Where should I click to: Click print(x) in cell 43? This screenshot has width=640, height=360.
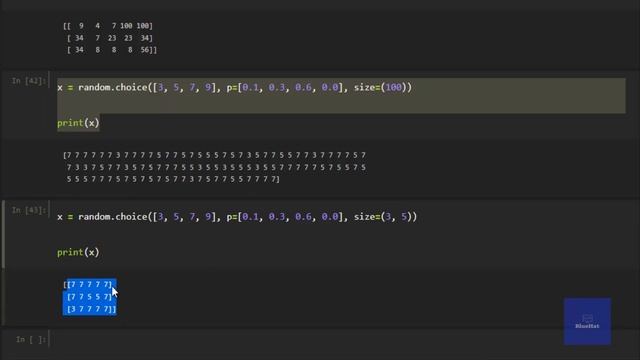(x=78, y=252)
